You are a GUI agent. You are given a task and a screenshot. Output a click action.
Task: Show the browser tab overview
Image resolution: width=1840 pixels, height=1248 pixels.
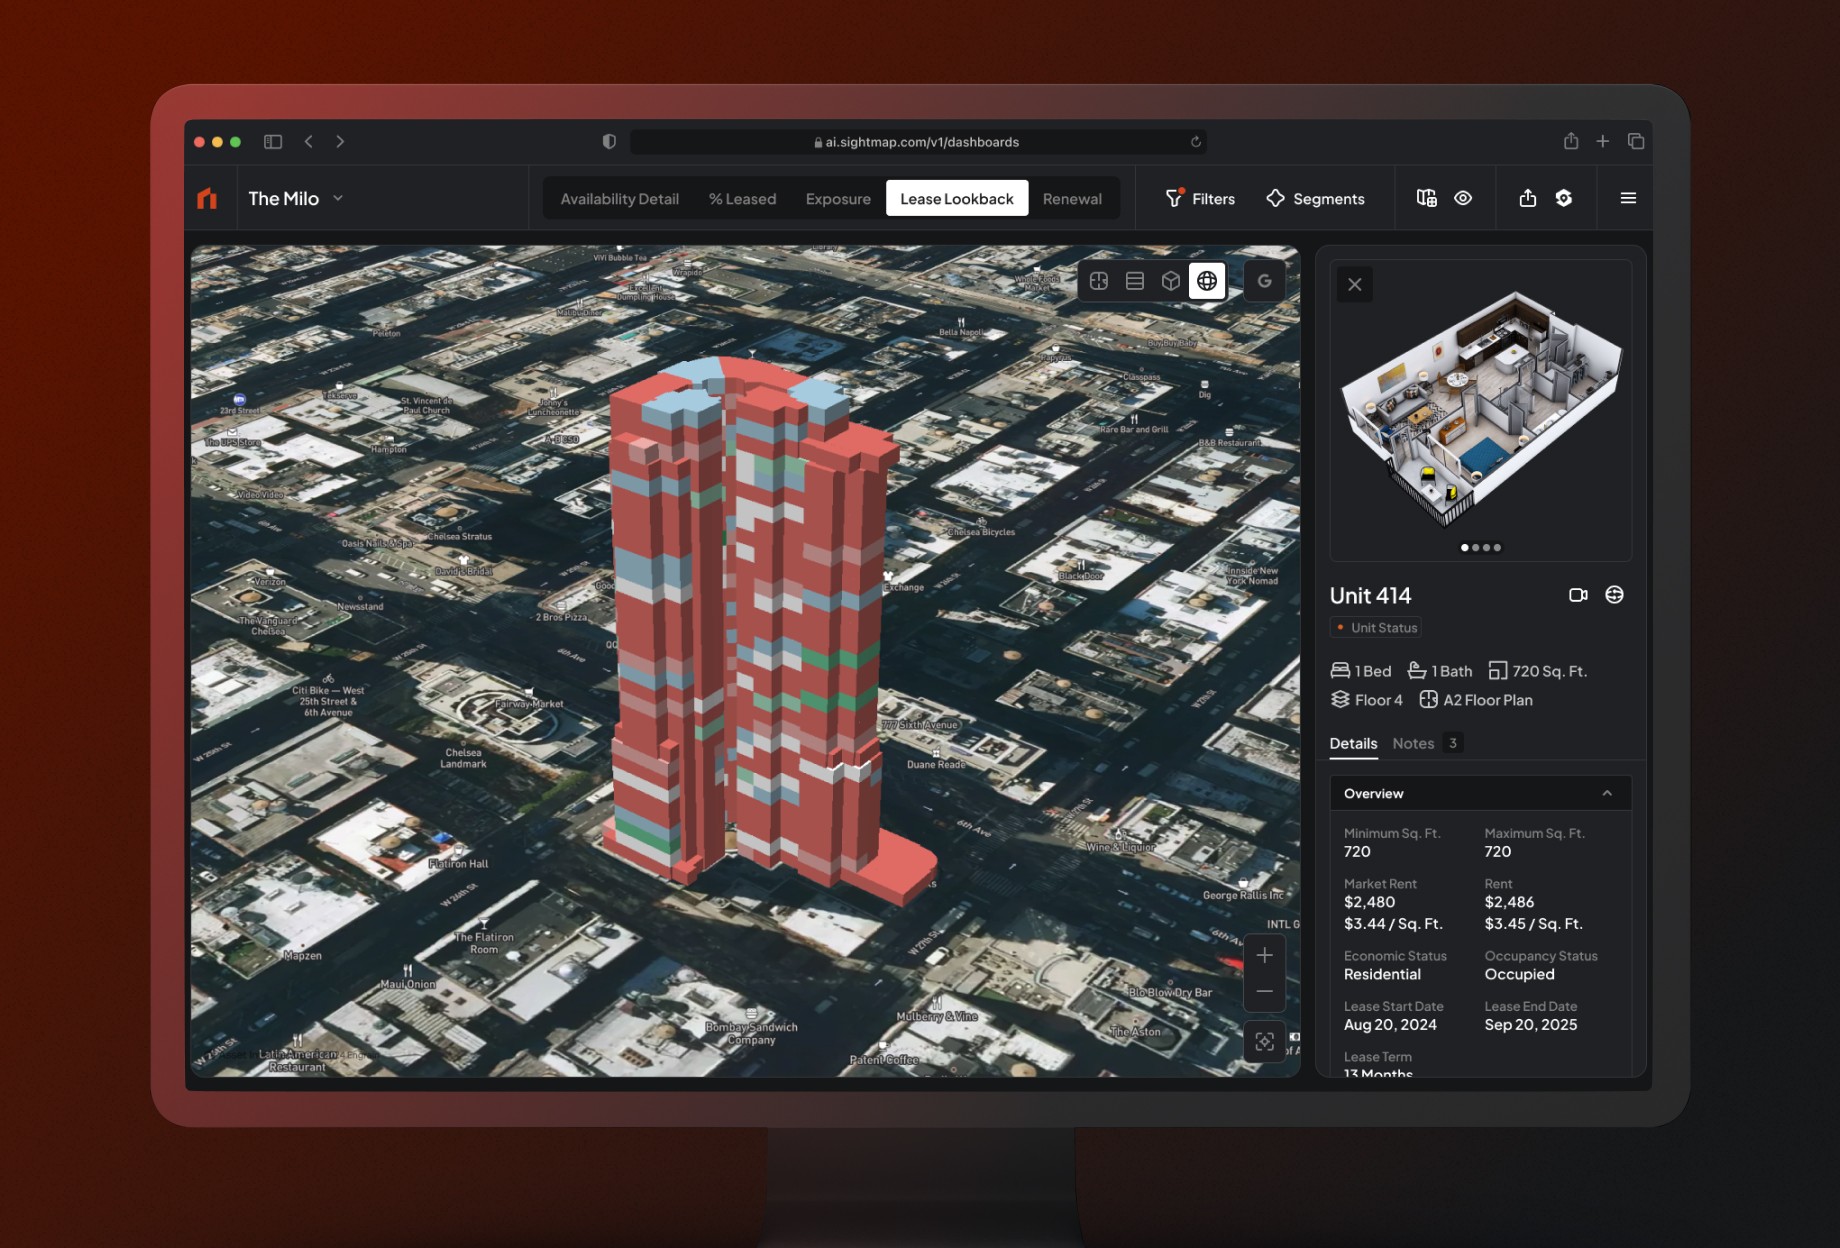click(x=1636, y=142)
